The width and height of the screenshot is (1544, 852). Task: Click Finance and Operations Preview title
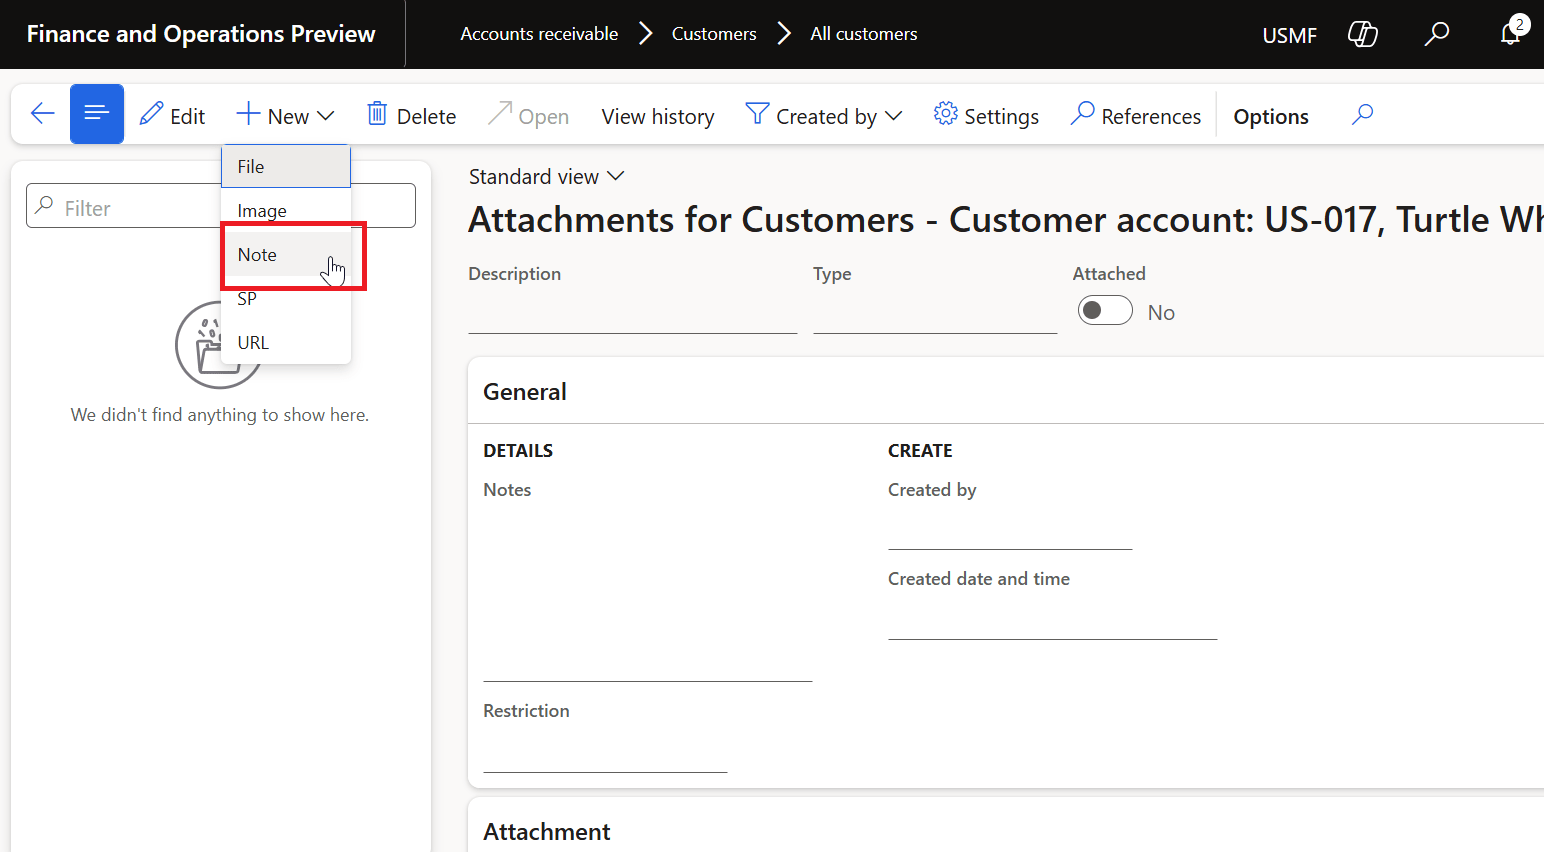click(x=201, y=34)
